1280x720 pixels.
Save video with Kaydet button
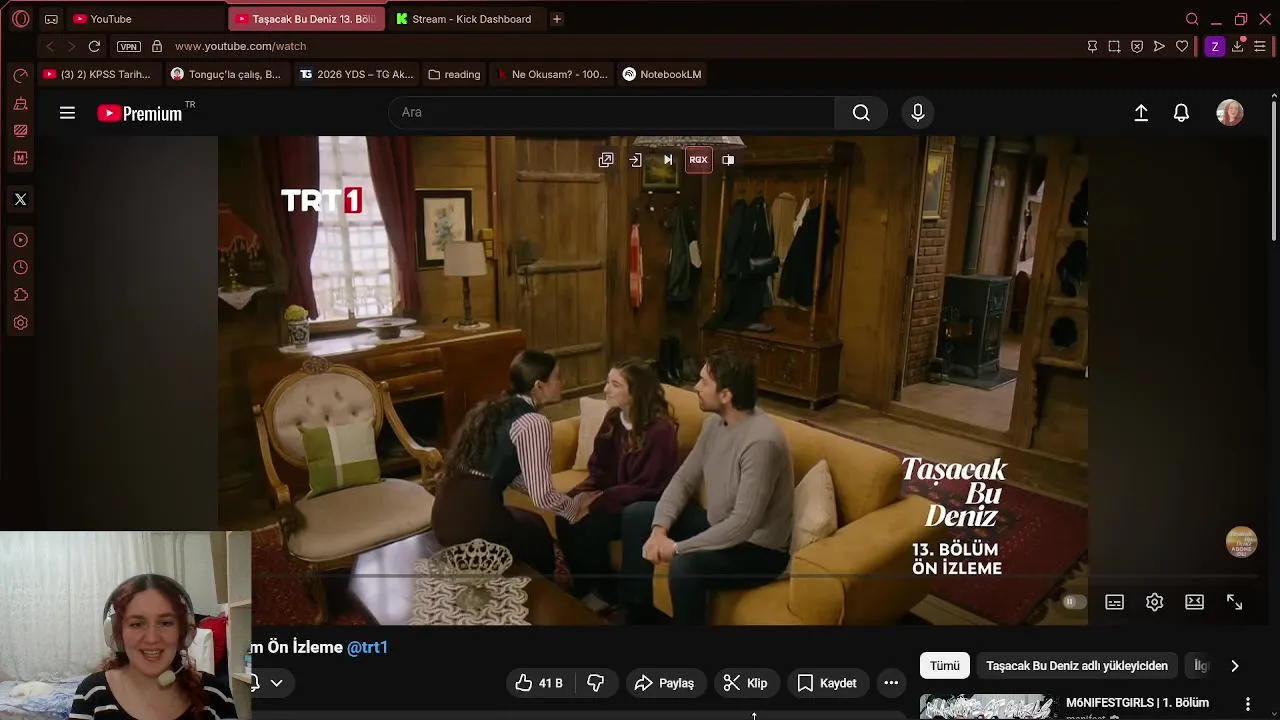(827, 683)
